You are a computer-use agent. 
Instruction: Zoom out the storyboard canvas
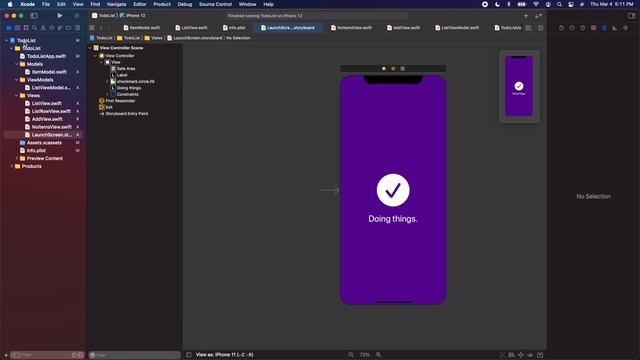pos(351,355)
